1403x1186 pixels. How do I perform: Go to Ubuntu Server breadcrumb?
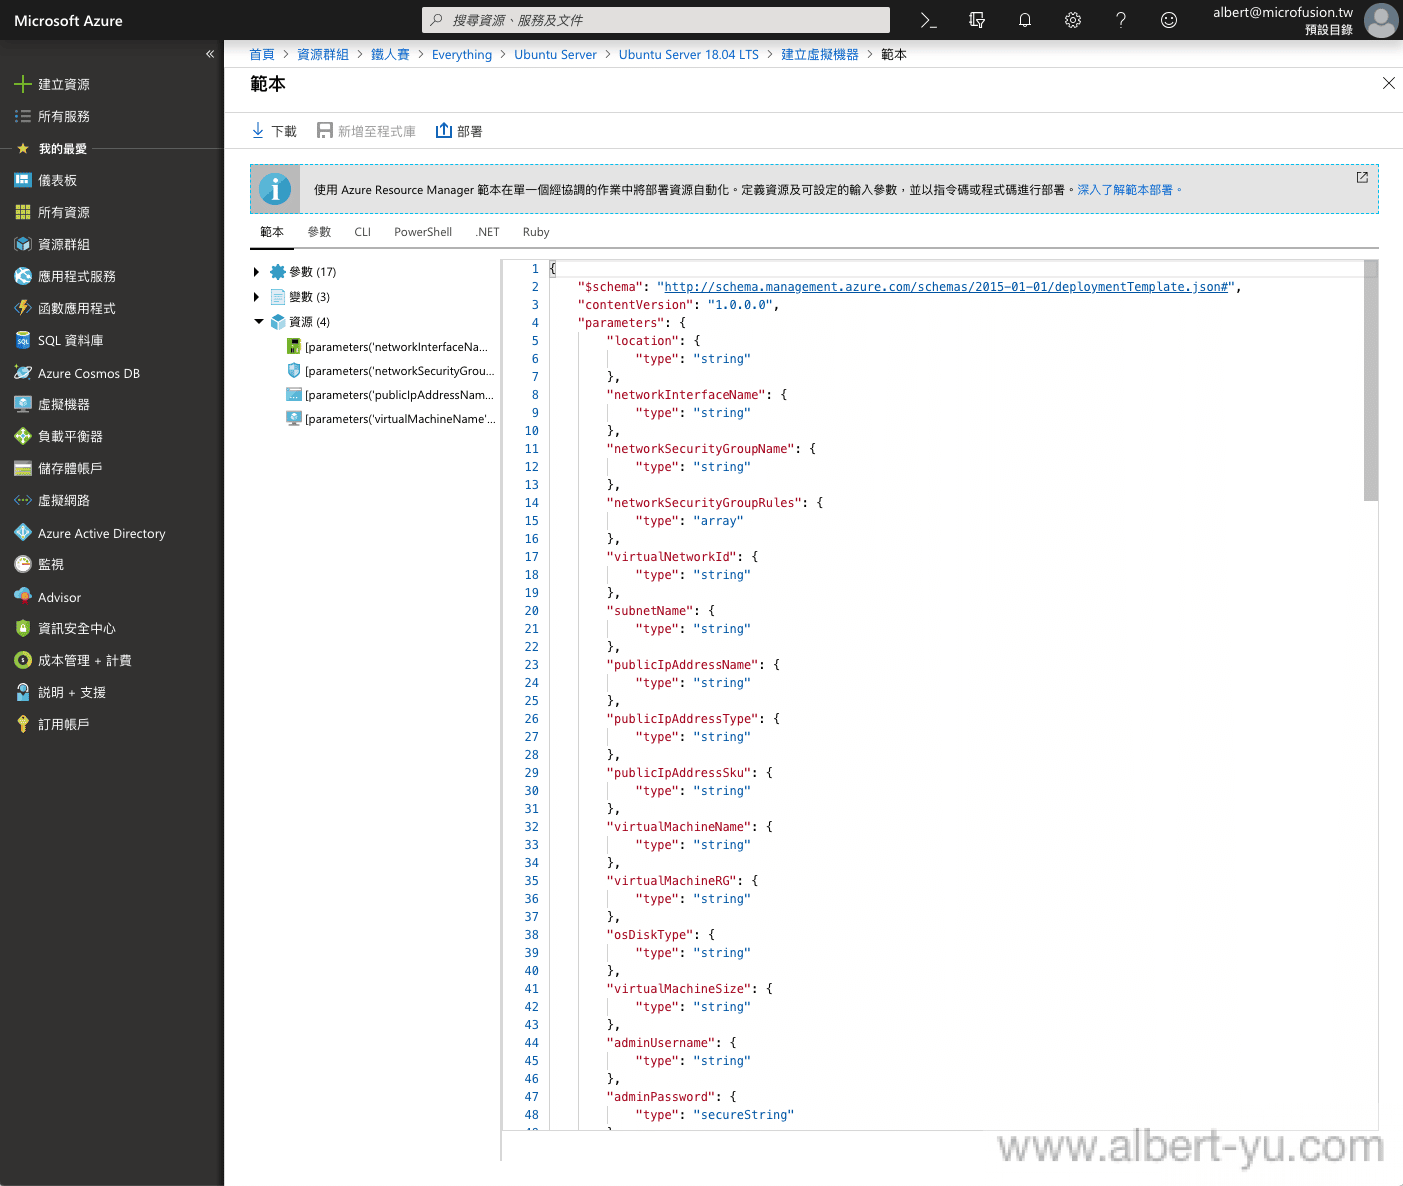click(555, 54)
